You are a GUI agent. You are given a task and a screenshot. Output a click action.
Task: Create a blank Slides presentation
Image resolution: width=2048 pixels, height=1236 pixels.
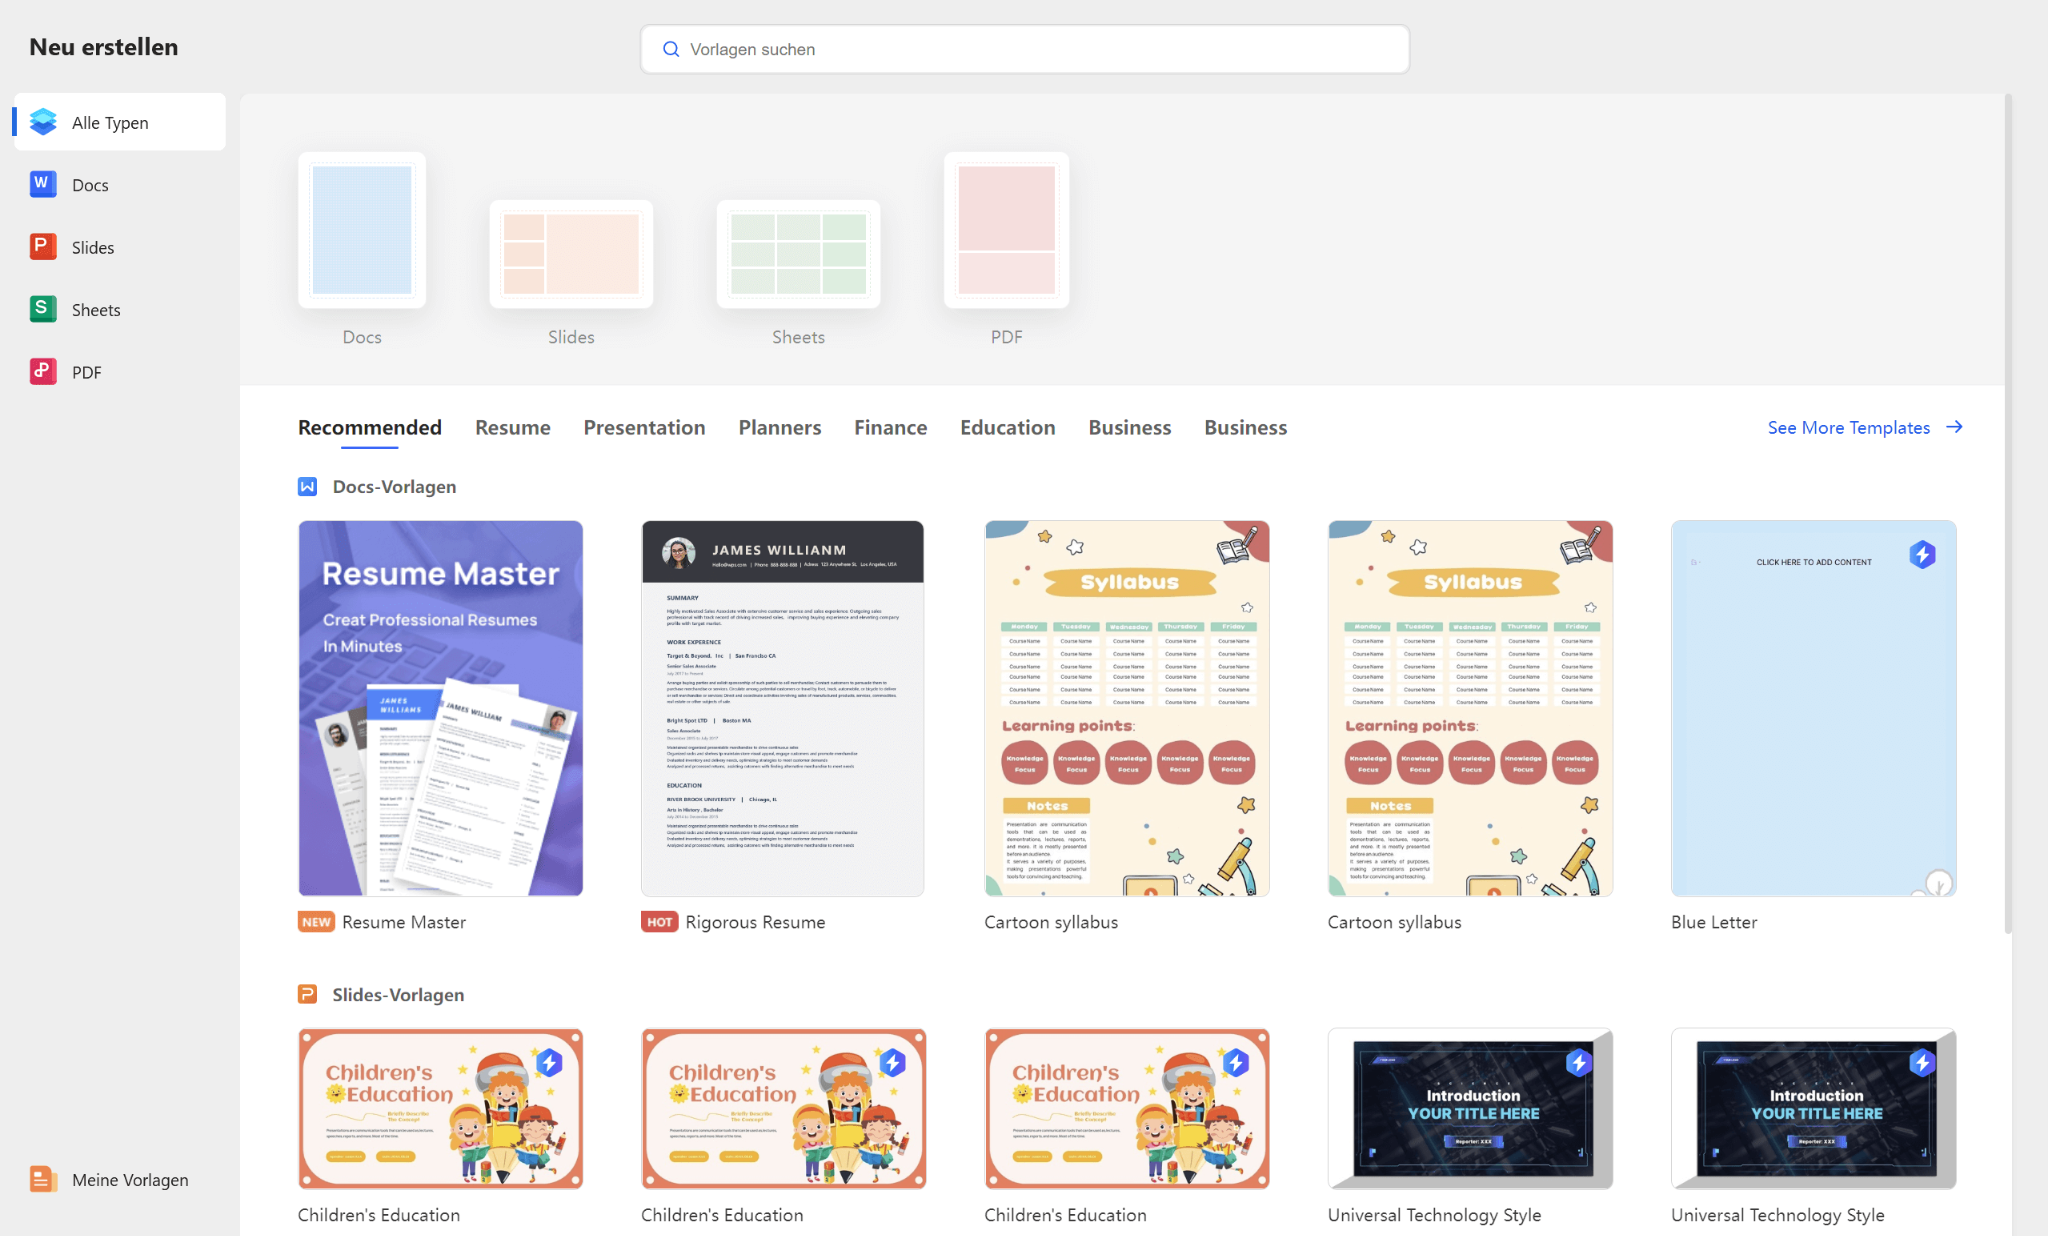pyautogui.click(x=571, y=254)
